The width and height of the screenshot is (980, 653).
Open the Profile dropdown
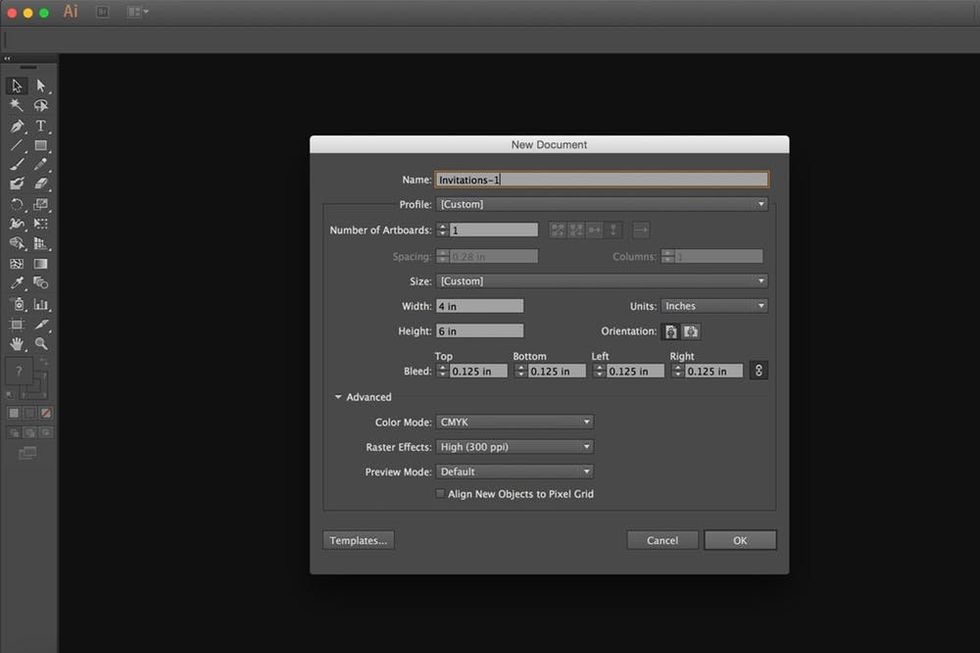pyautogui.click(x=602, y=204)
